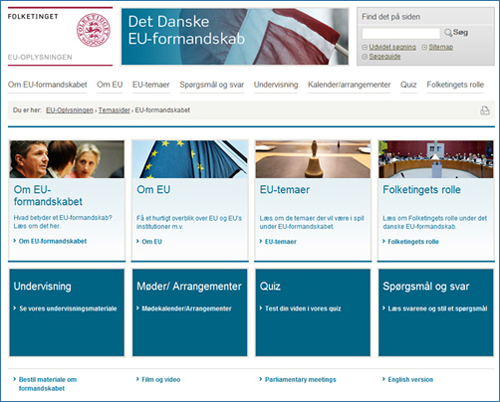Screen dimensions: 500x402
Task: Go to Temasider breadcrumb
Action: 114,110
